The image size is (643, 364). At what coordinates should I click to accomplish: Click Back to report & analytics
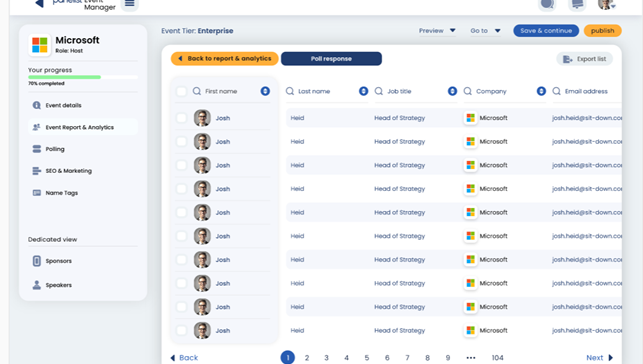[x=225, y=59]
